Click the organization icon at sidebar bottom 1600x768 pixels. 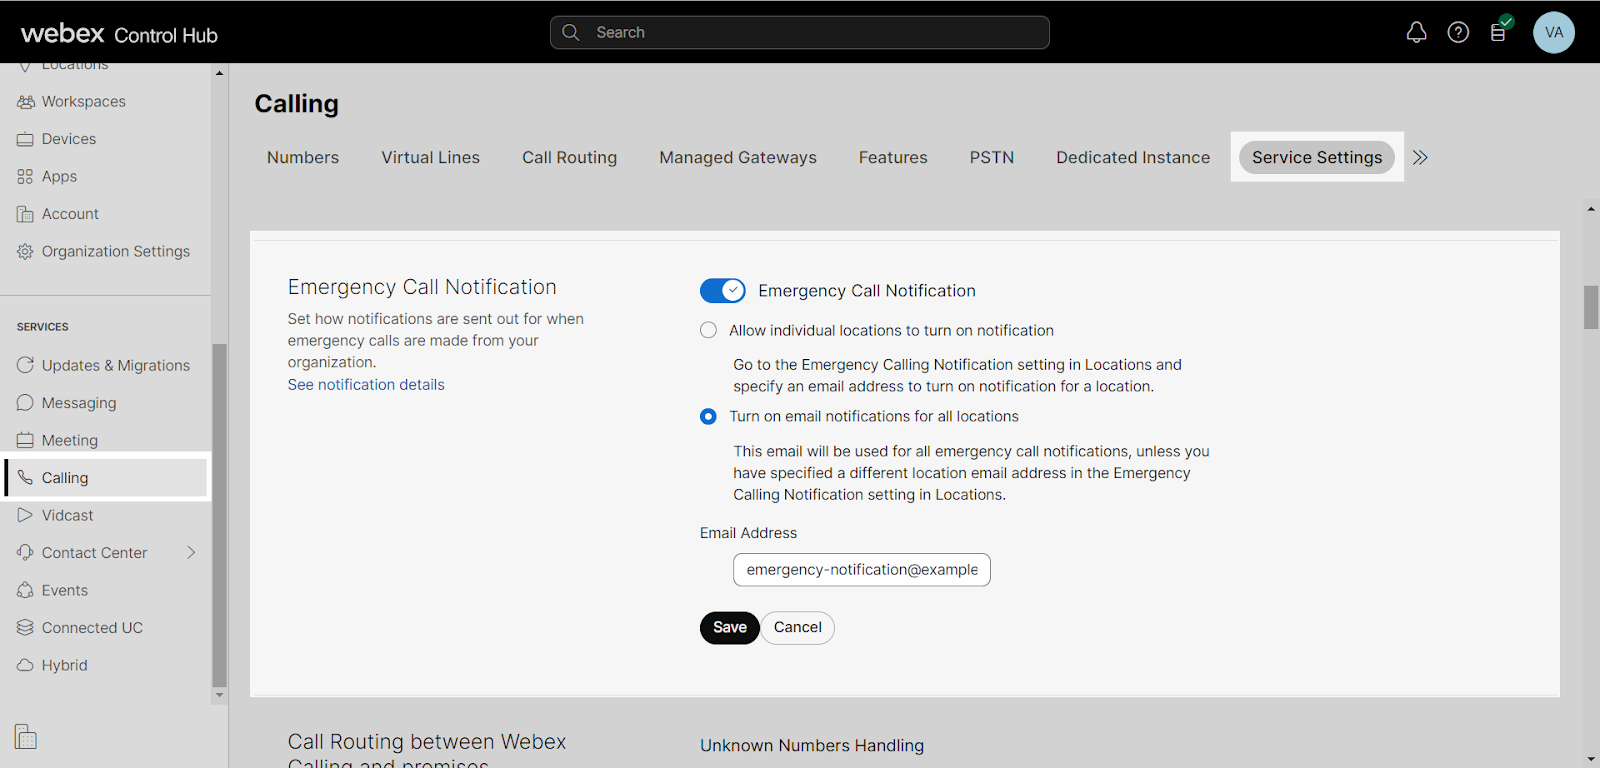26,737
